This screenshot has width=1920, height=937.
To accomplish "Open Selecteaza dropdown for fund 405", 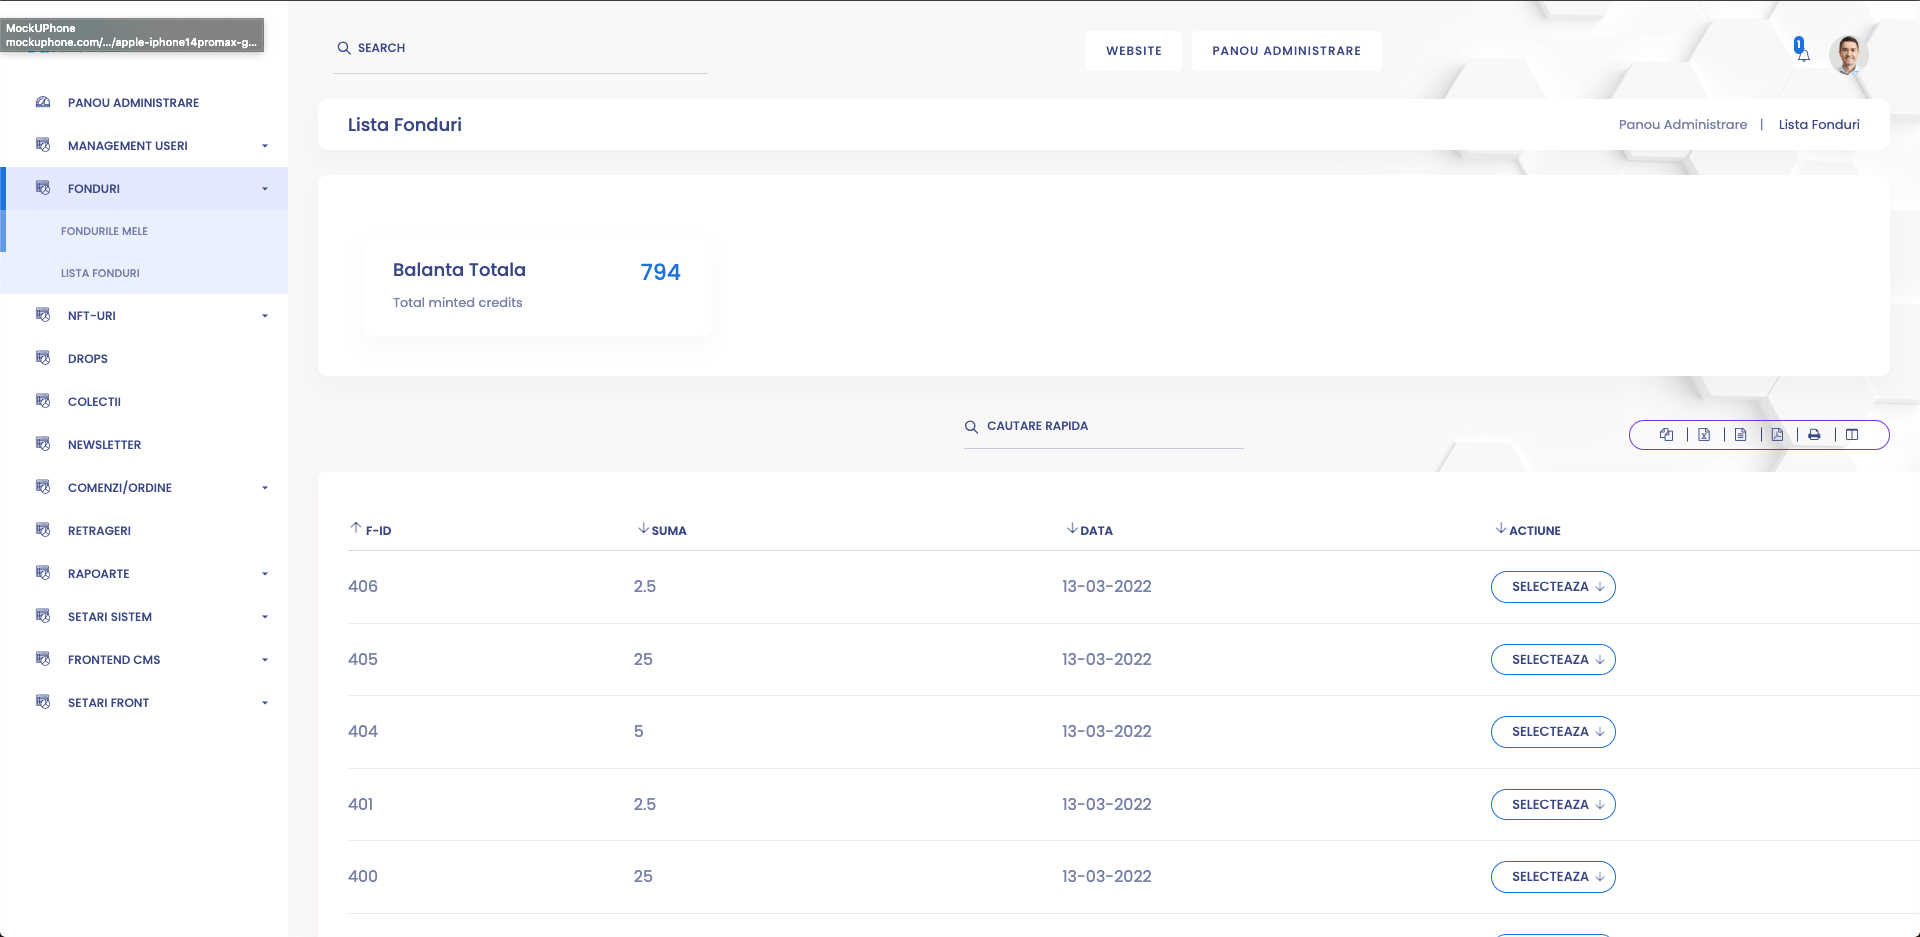I will 1553,660.
